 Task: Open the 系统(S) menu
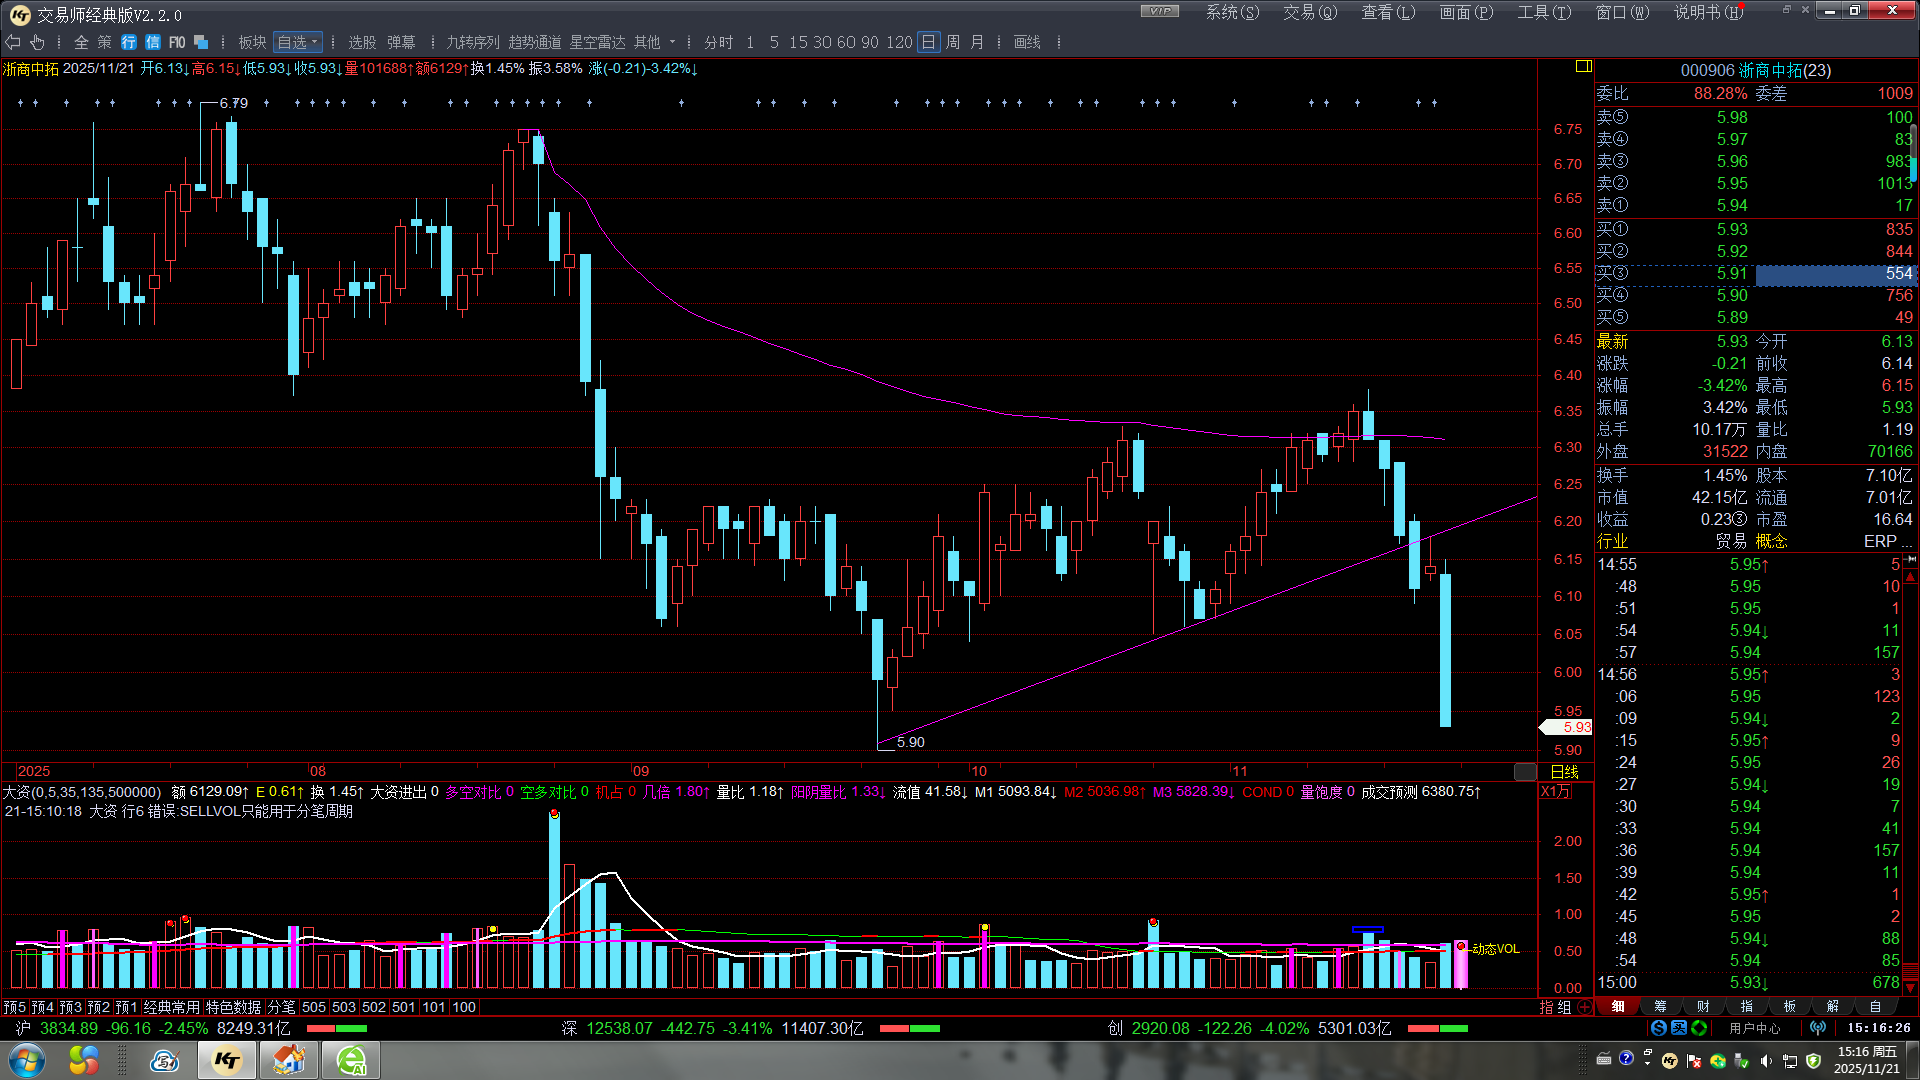pyautogui.click(x=1232, y=12)
